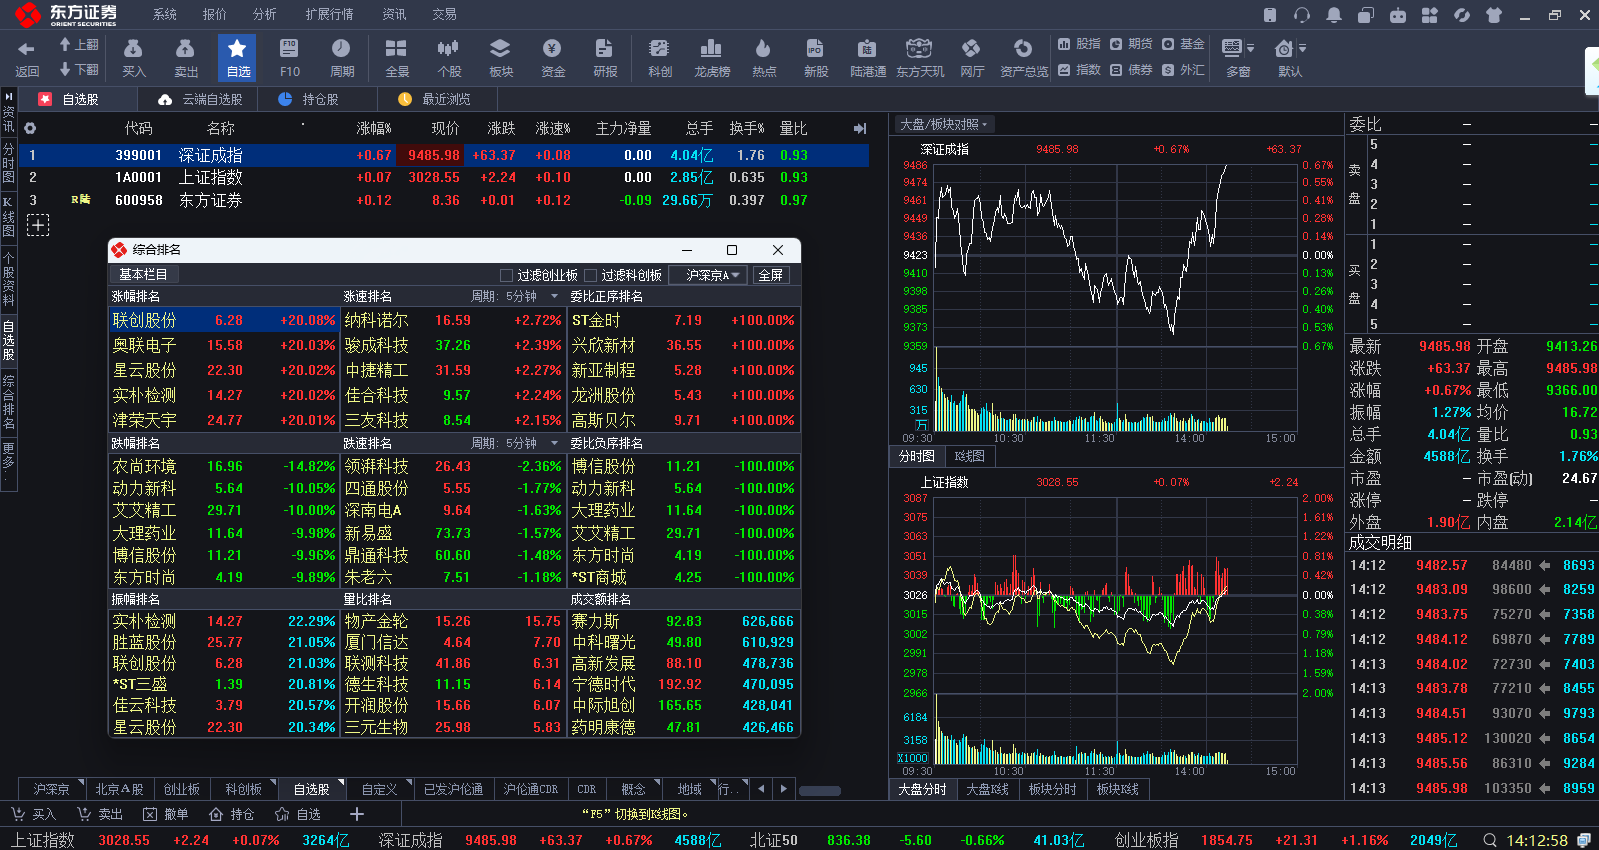Switch to the K线图 chart tab

(x=969, y=456)
